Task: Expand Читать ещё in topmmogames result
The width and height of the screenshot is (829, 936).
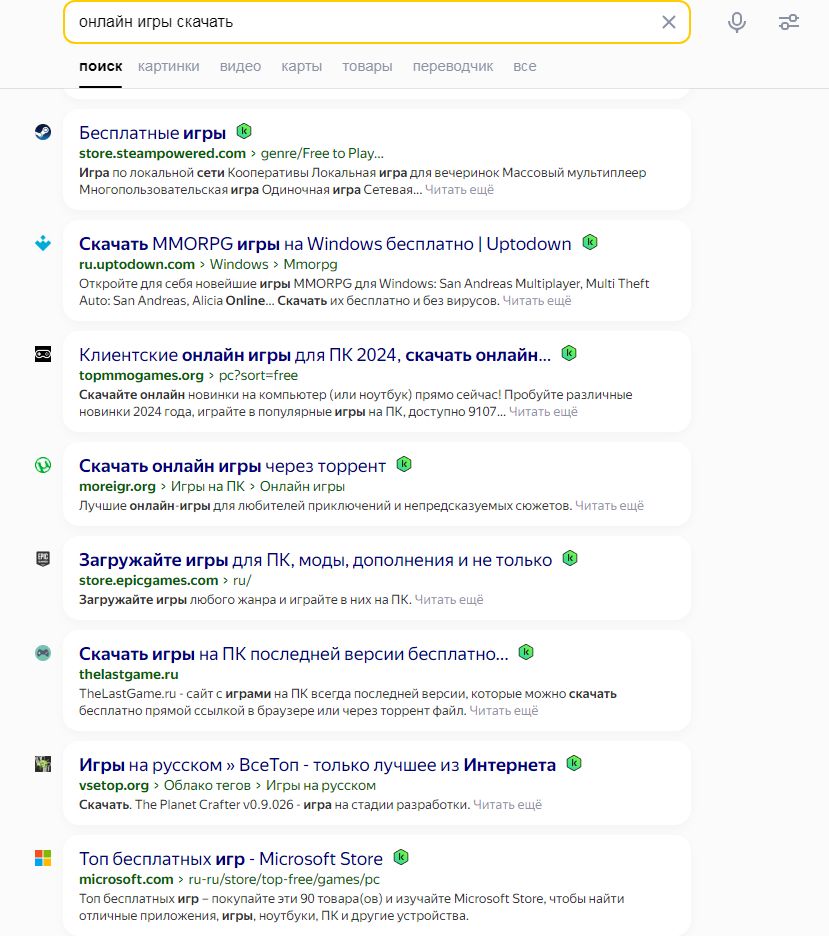Action: point(543,412)
